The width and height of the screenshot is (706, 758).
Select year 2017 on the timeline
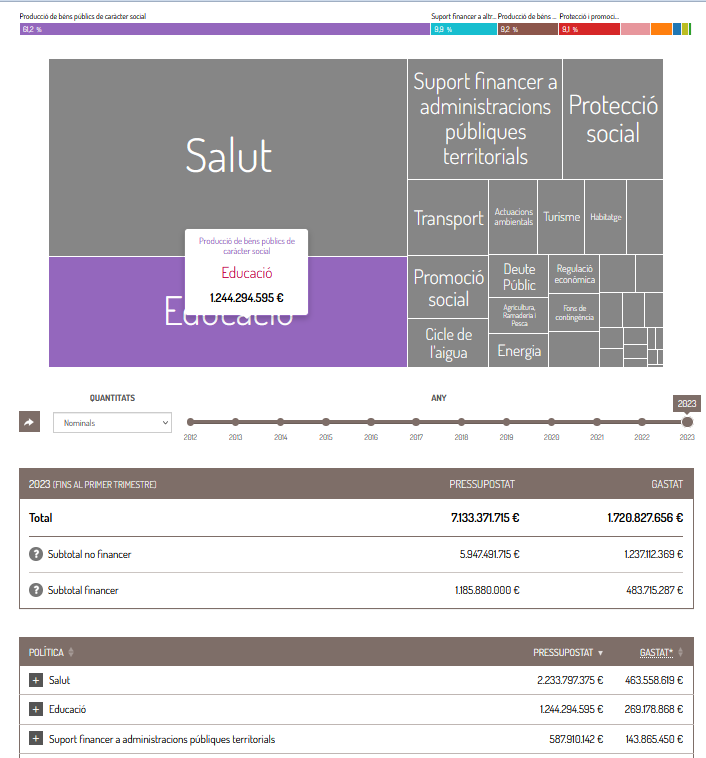tap(416, 422)
